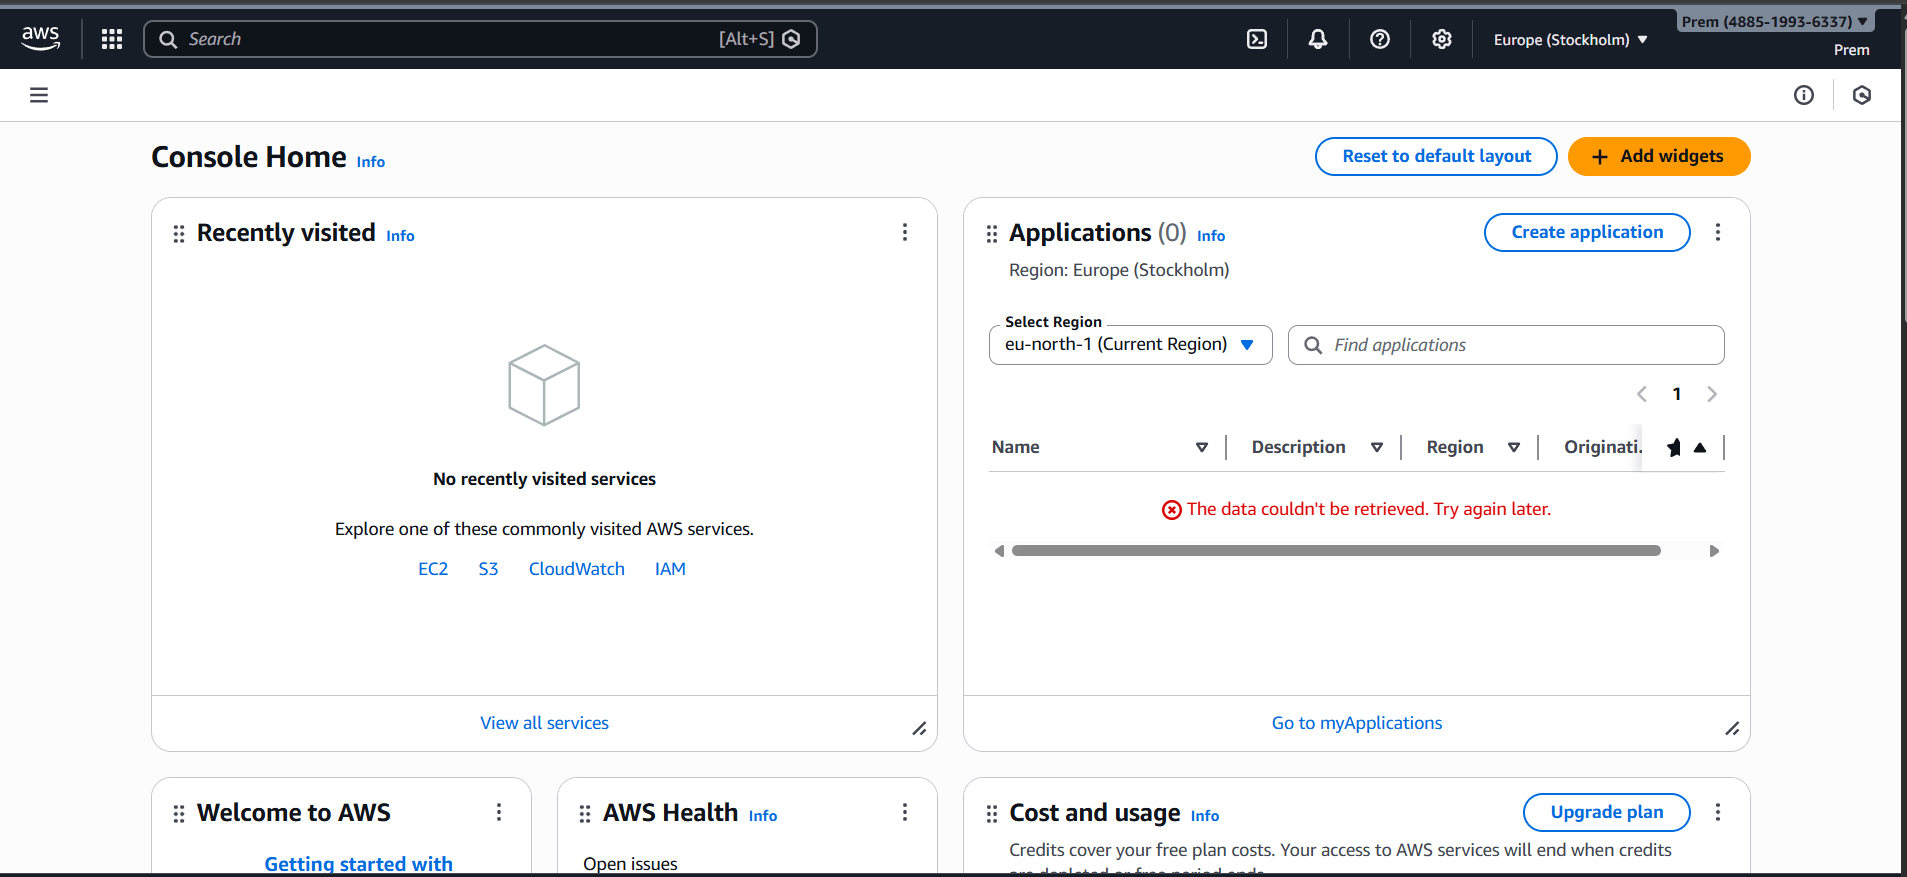Image resolution: width=1907 pixels, height=877 pixels.
Task: Click the Upgrade plan button
Action: point(1606,812)
